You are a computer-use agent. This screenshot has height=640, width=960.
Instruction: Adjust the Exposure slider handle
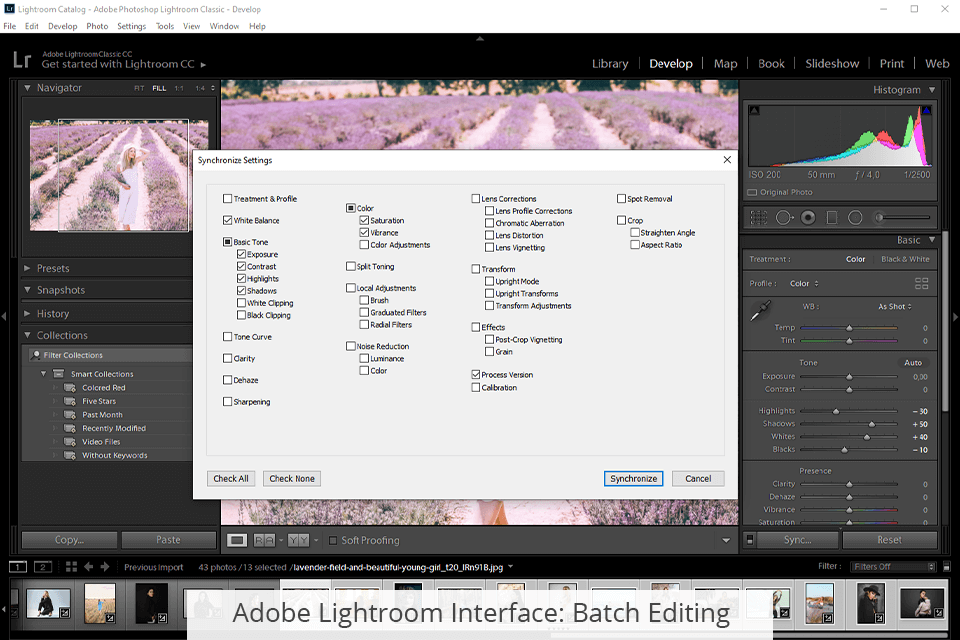[x=849, y=377]
